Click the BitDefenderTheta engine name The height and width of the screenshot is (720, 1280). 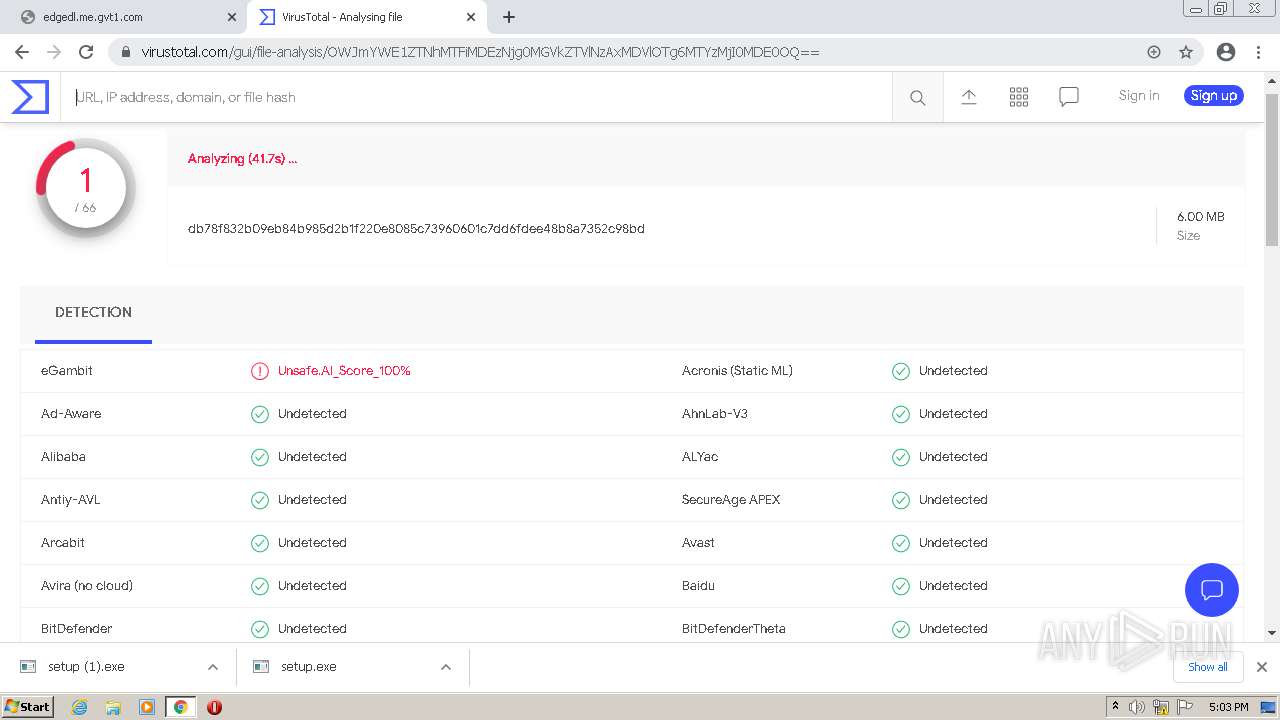(734, 629)
